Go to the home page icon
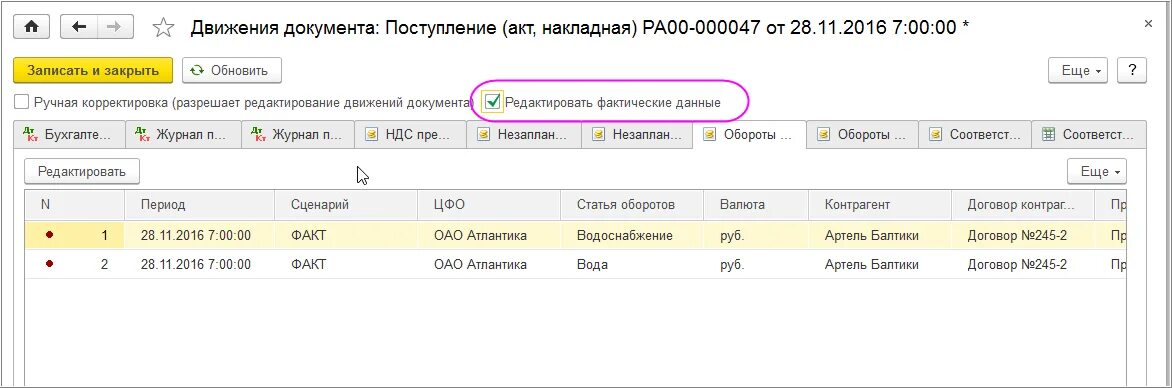 pos(32,26)
